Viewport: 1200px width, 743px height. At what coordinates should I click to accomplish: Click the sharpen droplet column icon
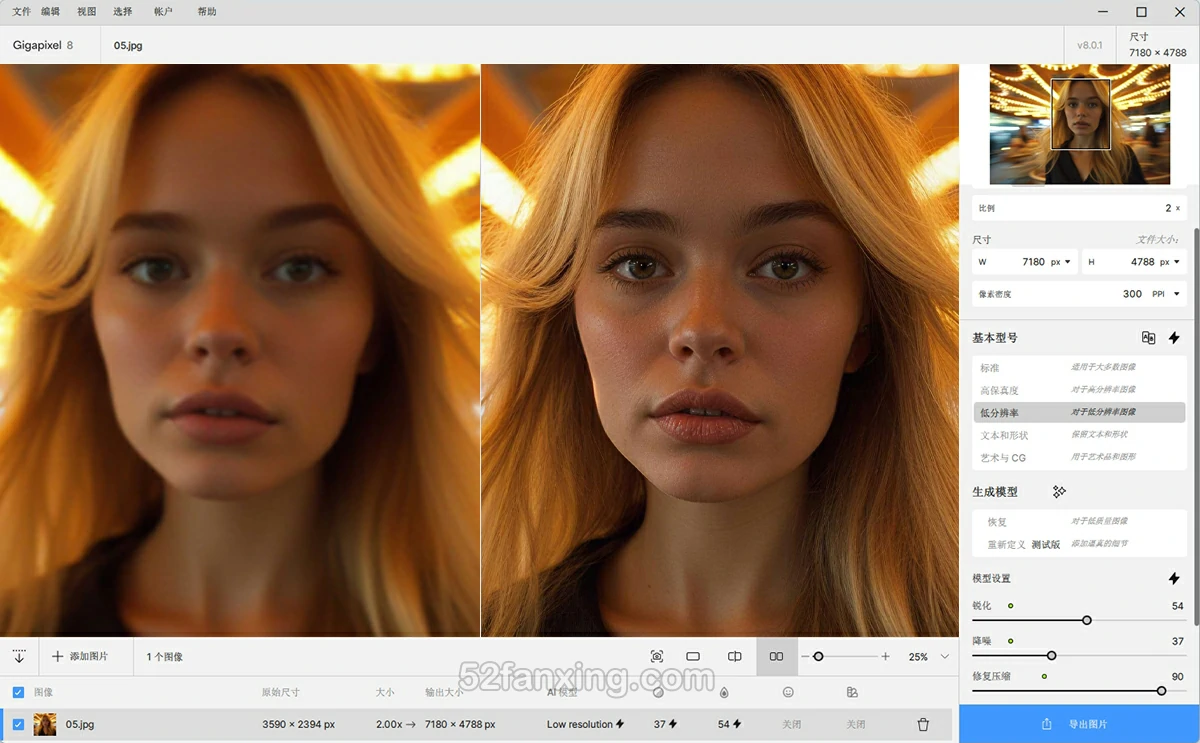click(x=723, y=692)
